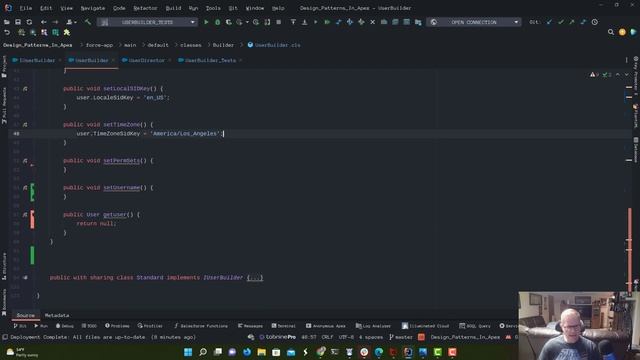Click the Forward navigation arrow
Screen dimensions: 640x360
(x=55, y=22)
